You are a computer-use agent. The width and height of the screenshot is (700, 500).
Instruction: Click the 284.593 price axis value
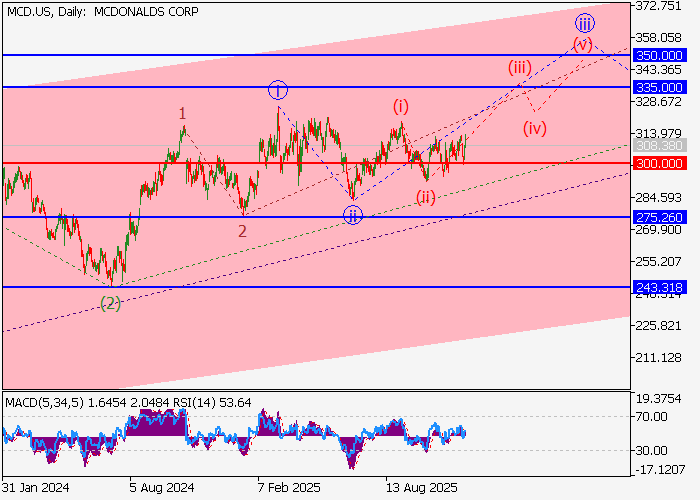[658, 197]
